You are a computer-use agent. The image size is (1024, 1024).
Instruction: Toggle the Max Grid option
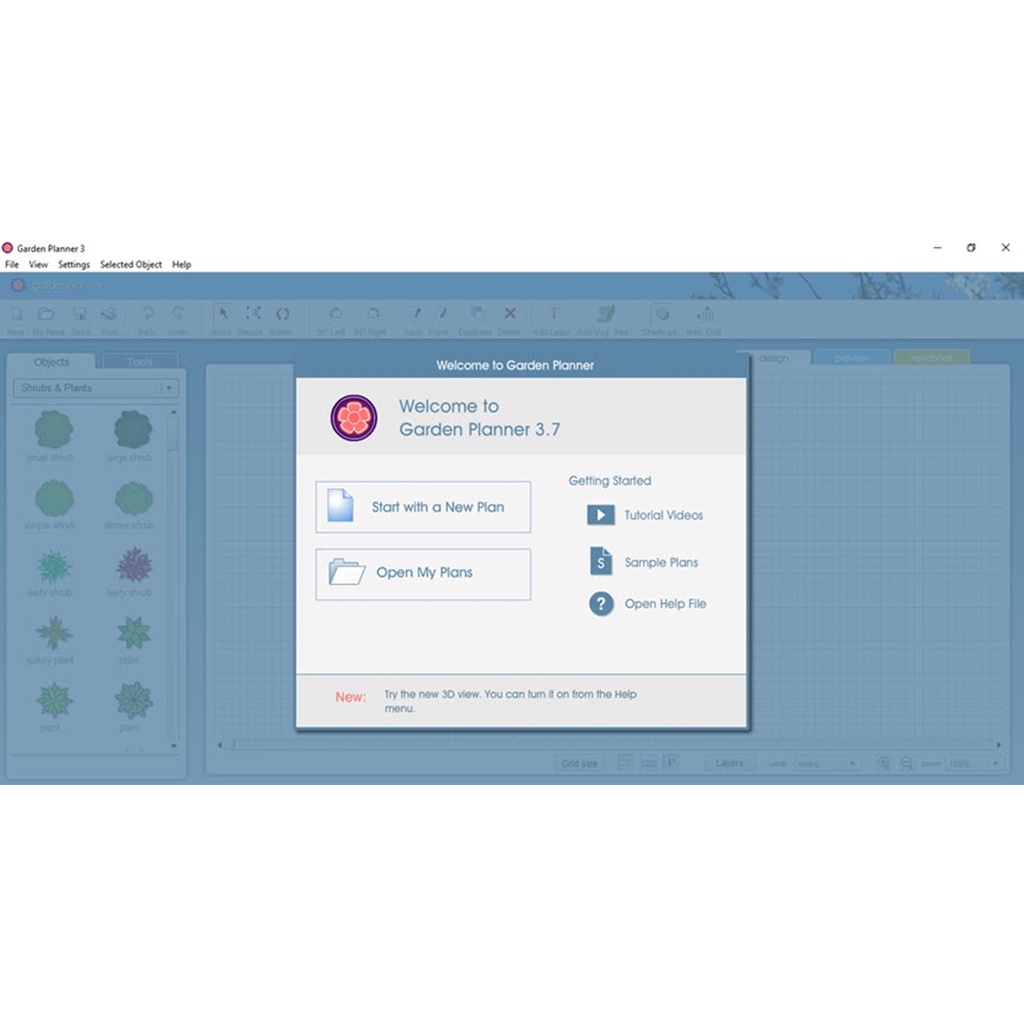pos(704,315)
